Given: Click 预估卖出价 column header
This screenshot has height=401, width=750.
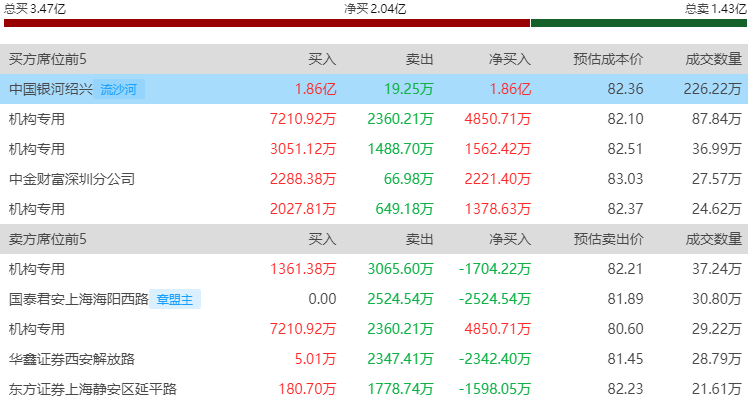Looking at the screenshot, I should pyautogui.click(x=608, y=239).
